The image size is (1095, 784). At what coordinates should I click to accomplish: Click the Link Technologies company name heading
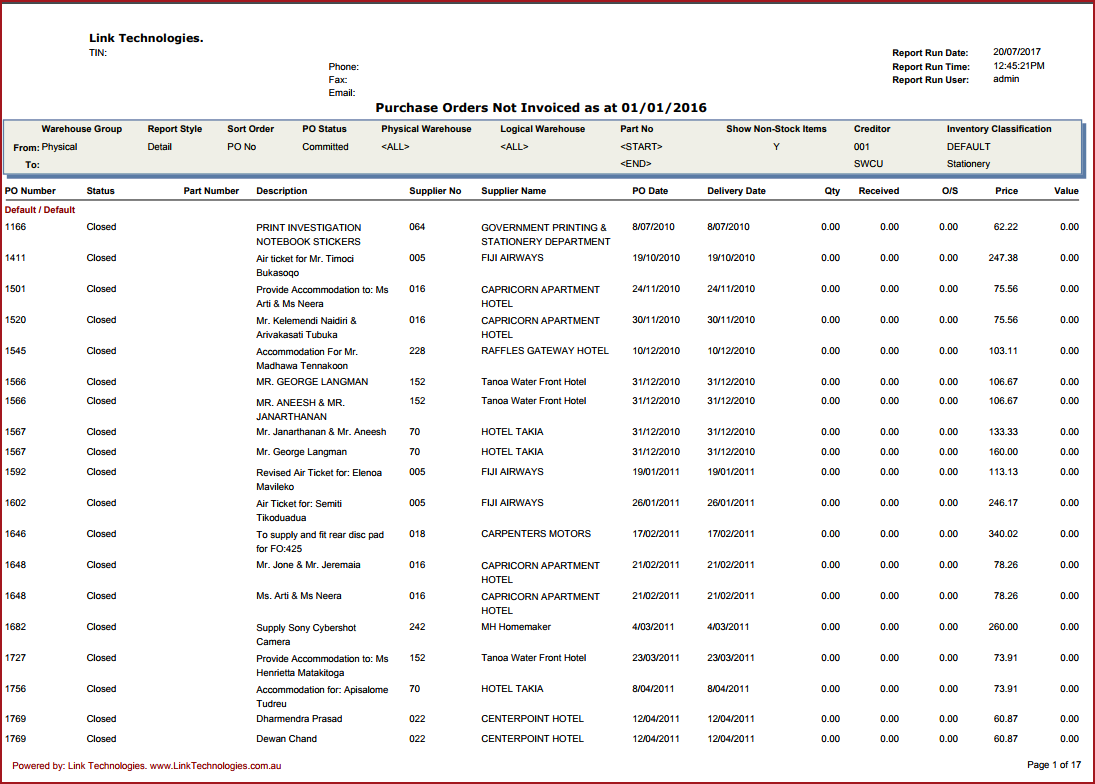point(146,38)
